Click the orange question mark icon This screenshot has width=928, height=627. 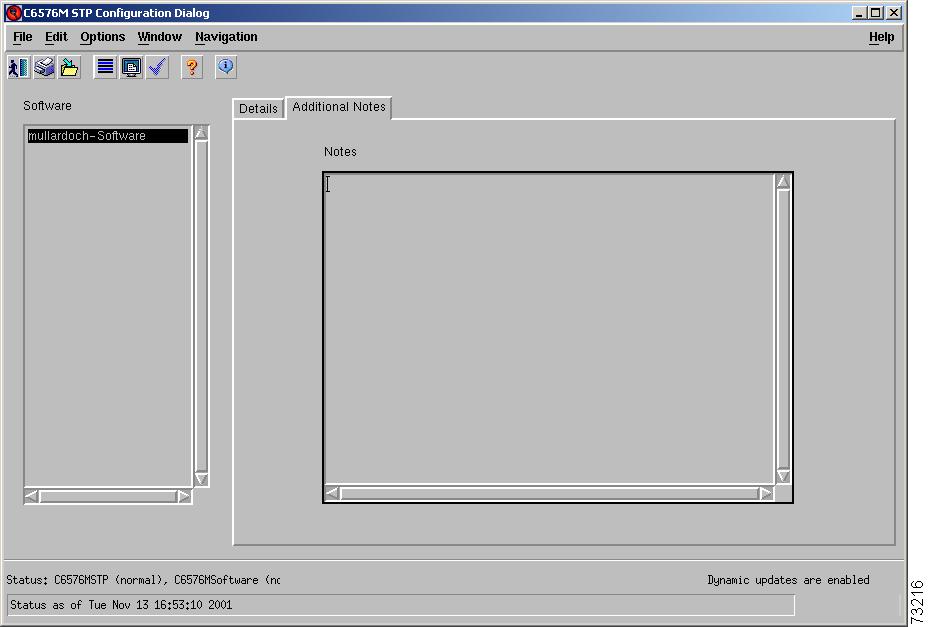pos(192,67)
